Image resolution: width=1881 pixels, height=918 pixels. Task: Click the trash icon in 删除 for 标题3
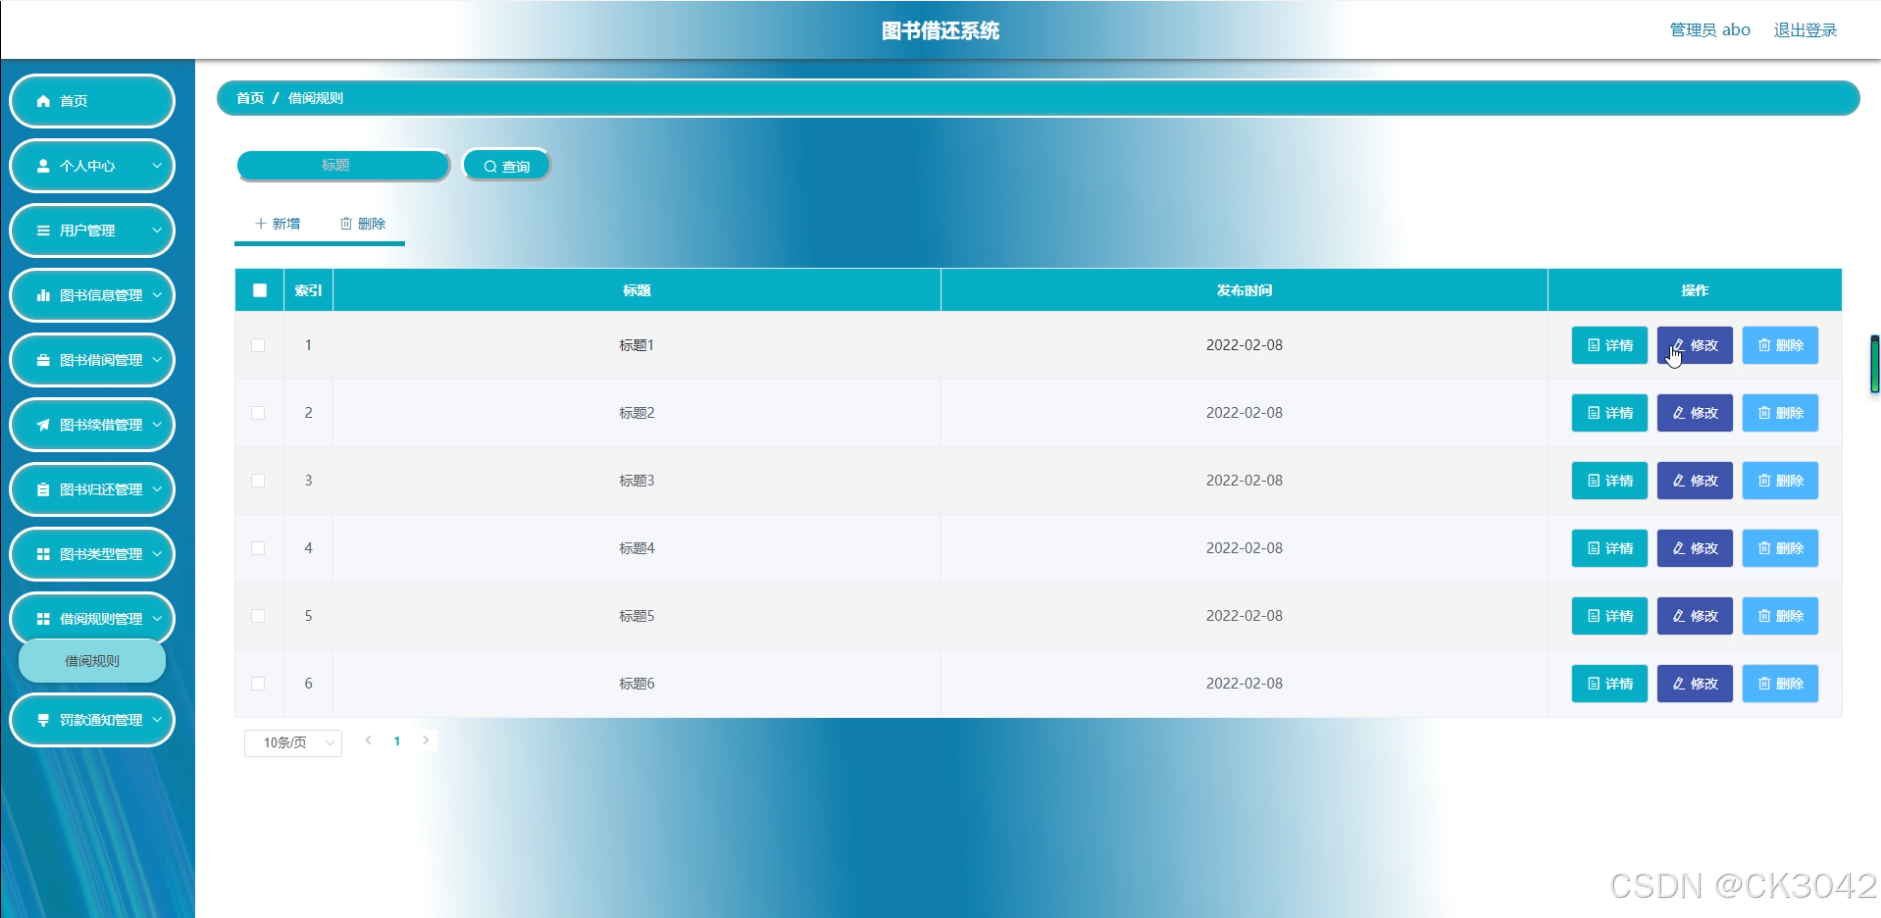tap(1764, 481)
